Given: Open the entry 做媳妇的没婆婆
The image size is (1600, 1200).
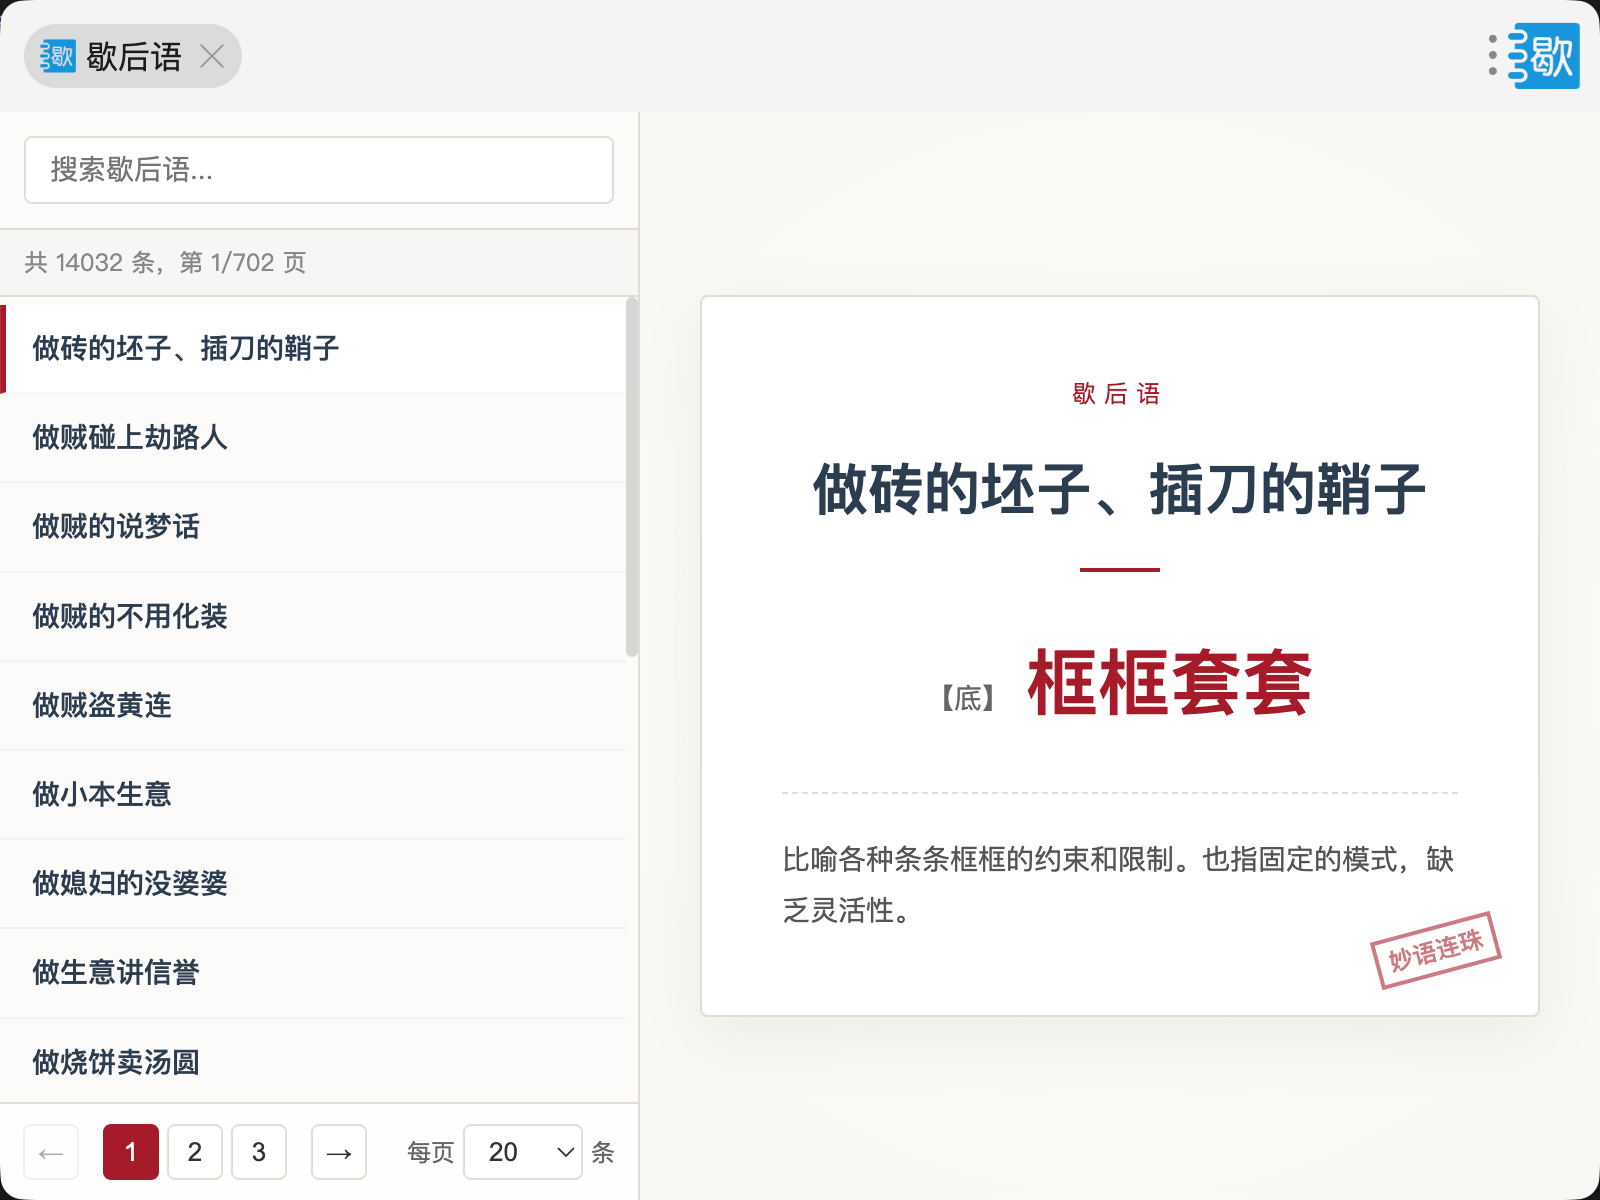Looking at the screenshot, I should 130,883.
